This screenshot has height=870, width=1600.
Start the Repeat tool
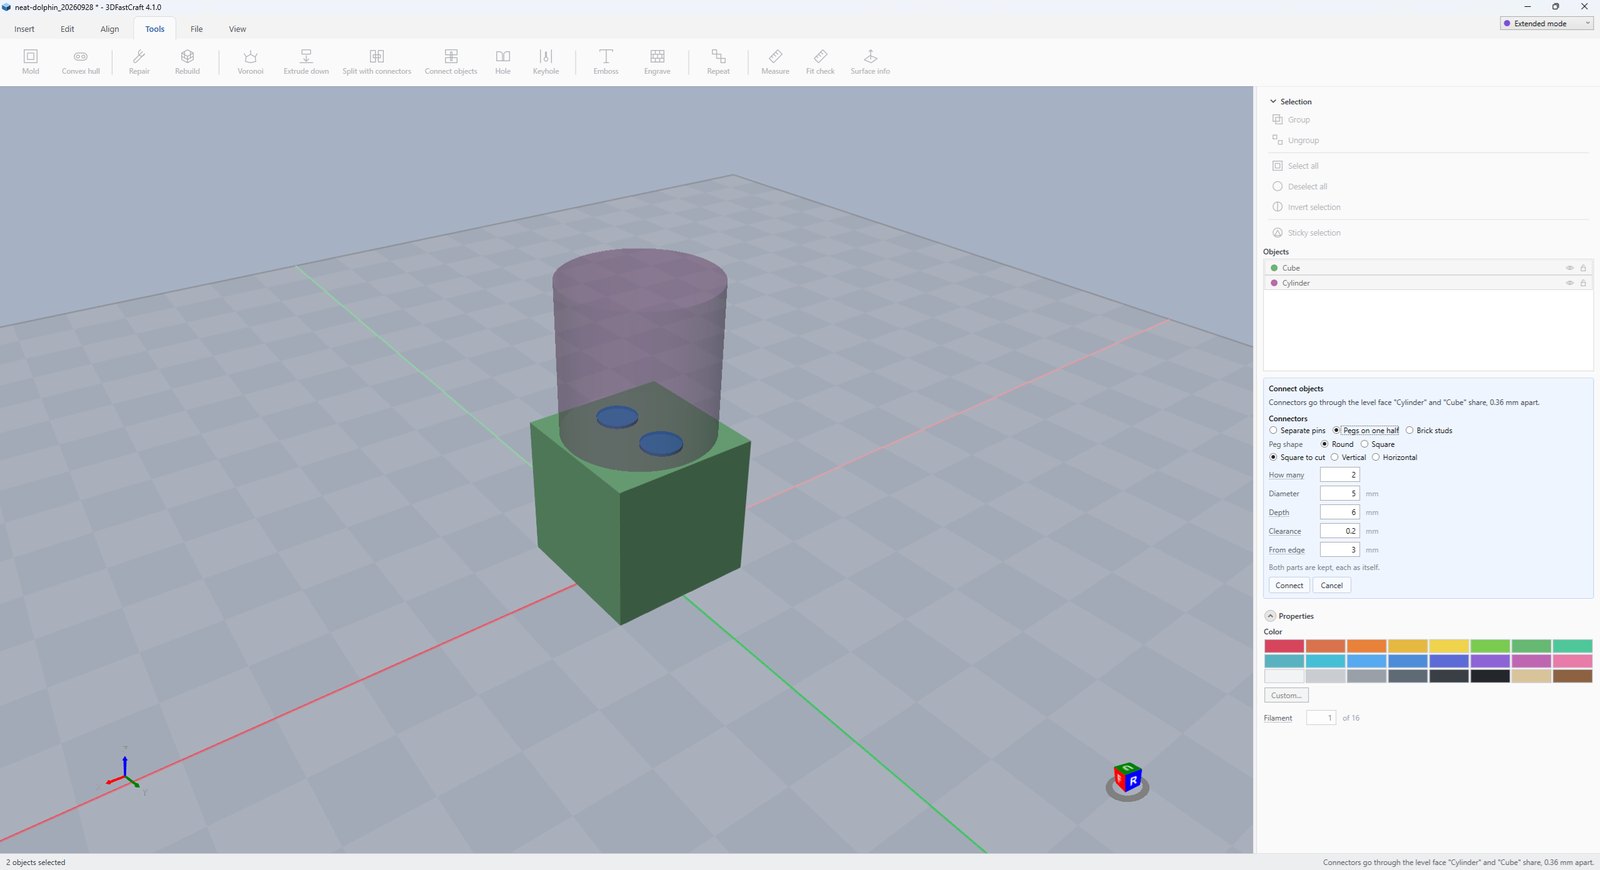point(718,62)
